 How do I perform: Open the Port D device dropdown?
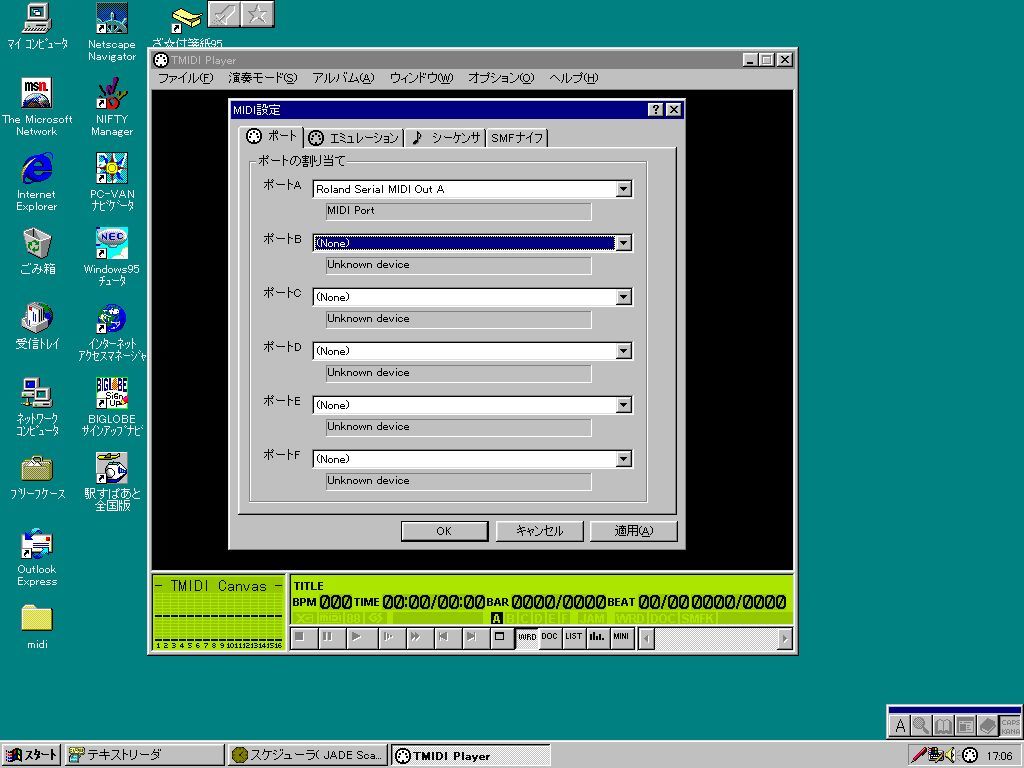pos(624,351)
